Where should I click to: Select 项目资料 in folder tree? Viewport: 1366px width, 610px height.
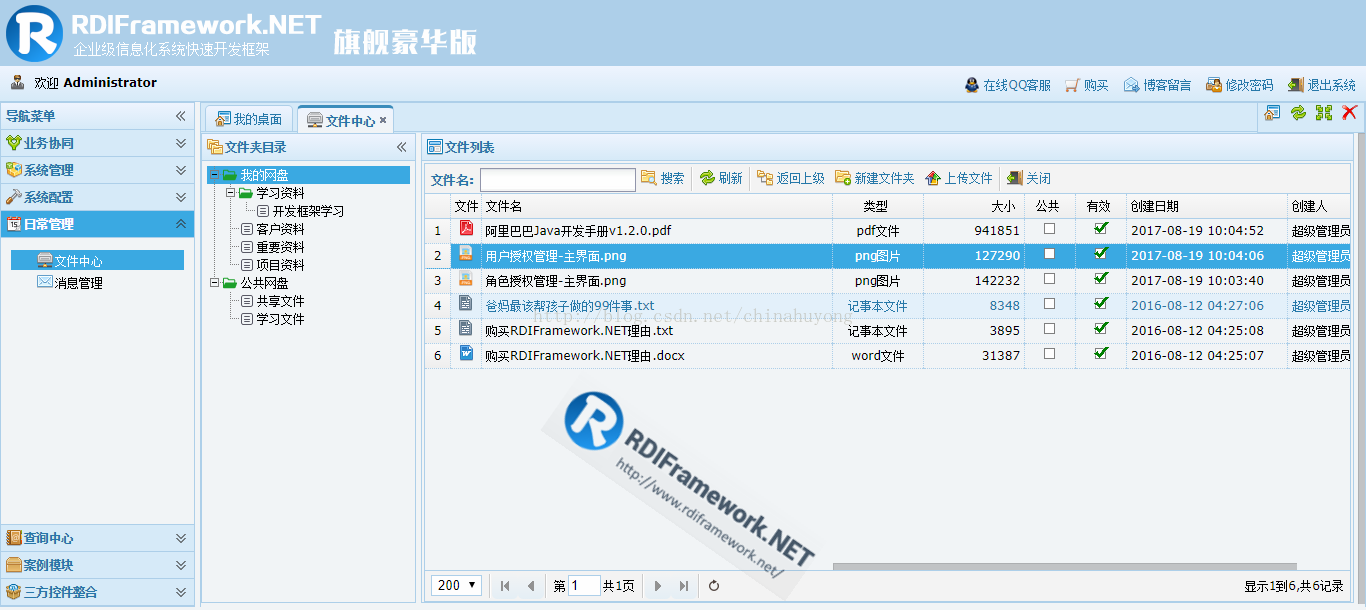pos(280,265)
